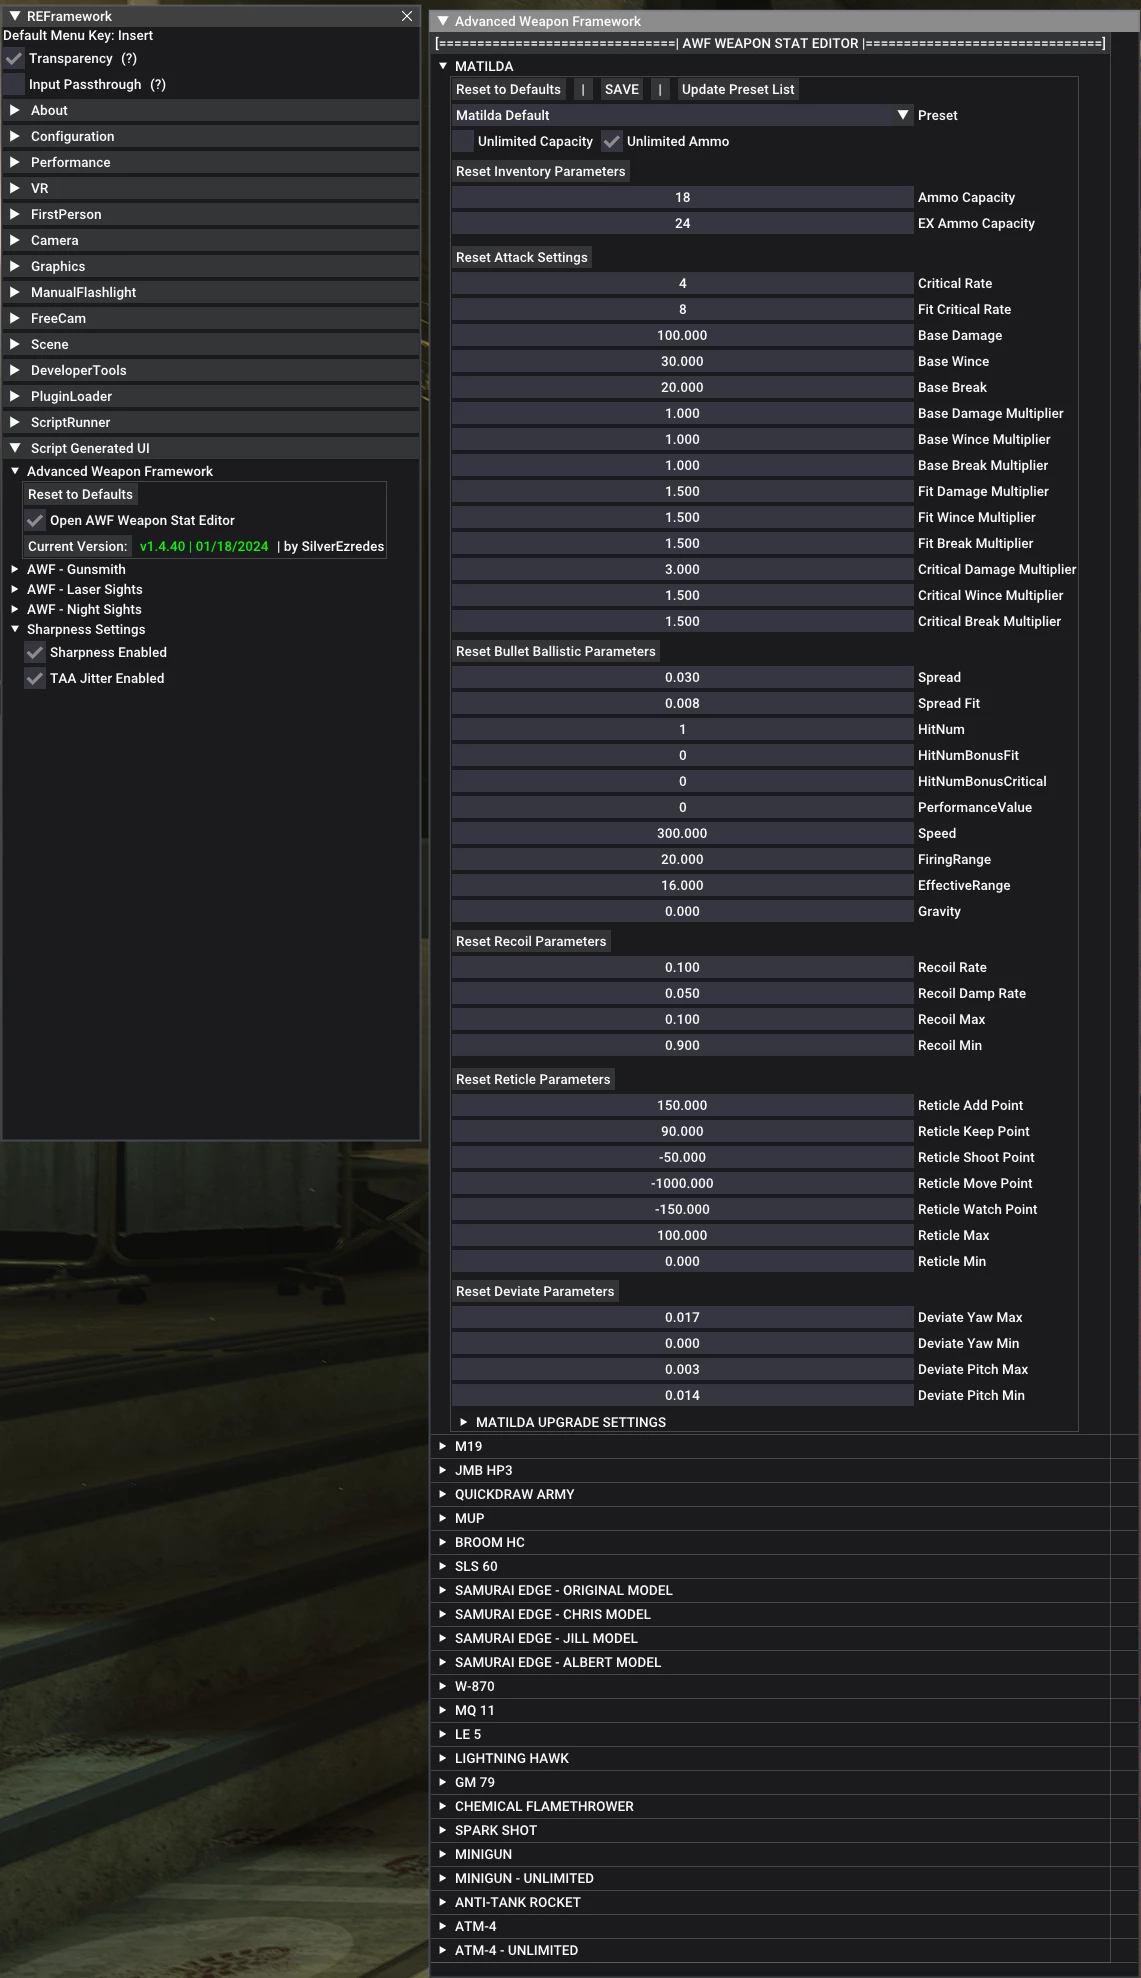Click the Deviate Yaw Max value field

coord(682,1317)
